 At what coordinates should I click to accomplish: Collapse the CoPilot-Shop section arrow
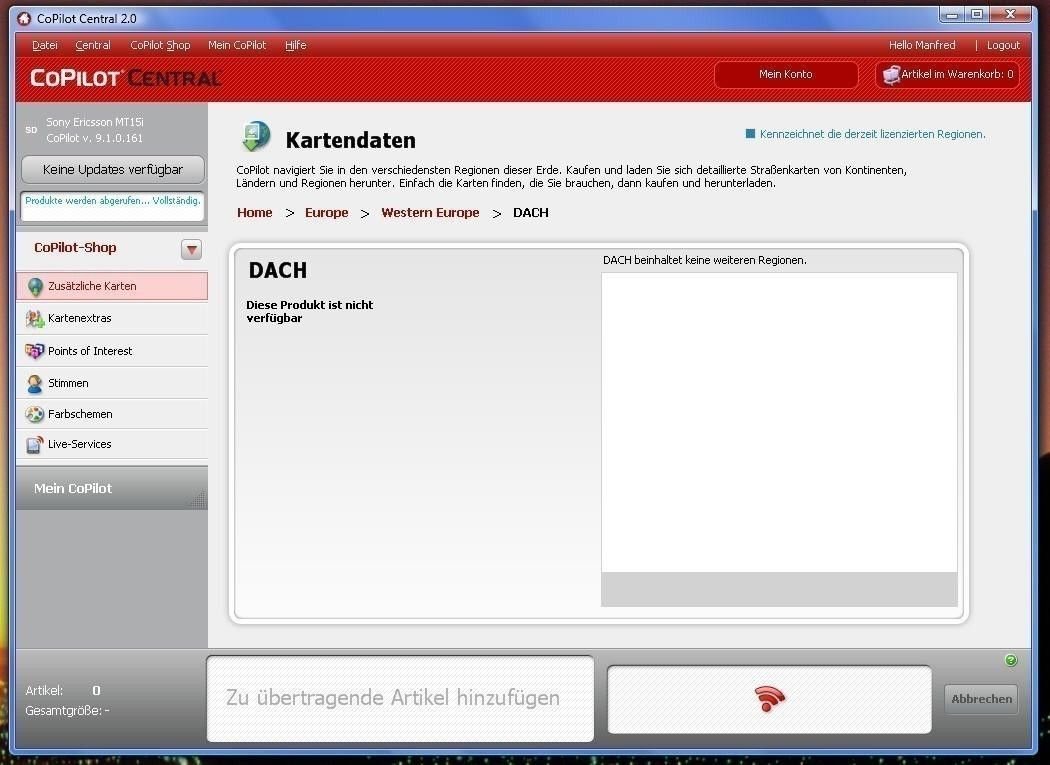click(192, 249)
